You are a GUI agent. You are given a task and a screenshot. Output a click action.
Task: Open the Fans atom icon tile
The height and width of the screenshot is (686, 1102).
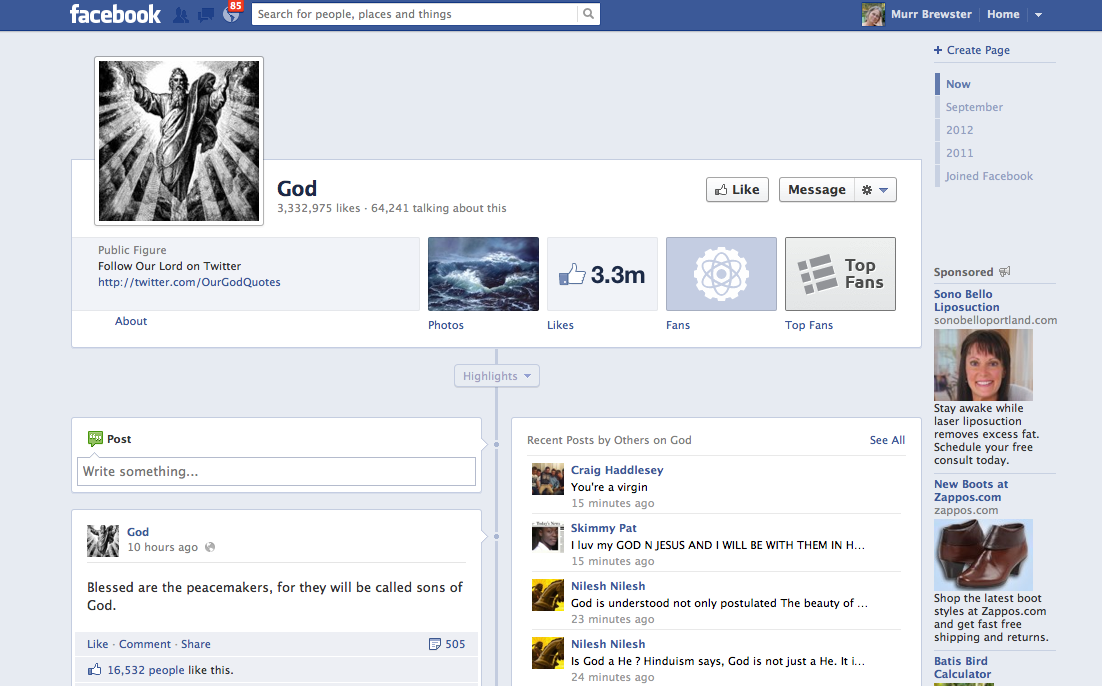[x=721, y=274]
